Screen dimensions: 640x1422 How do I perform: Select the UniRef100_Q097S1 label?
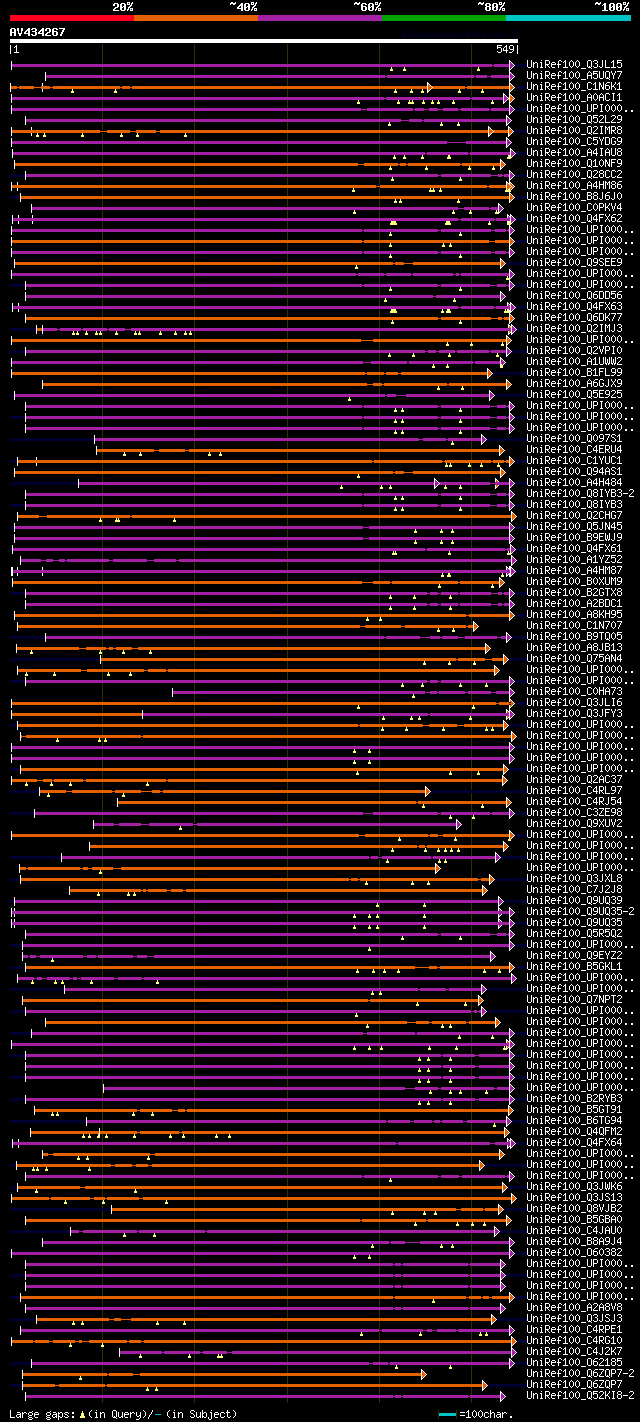574,438
